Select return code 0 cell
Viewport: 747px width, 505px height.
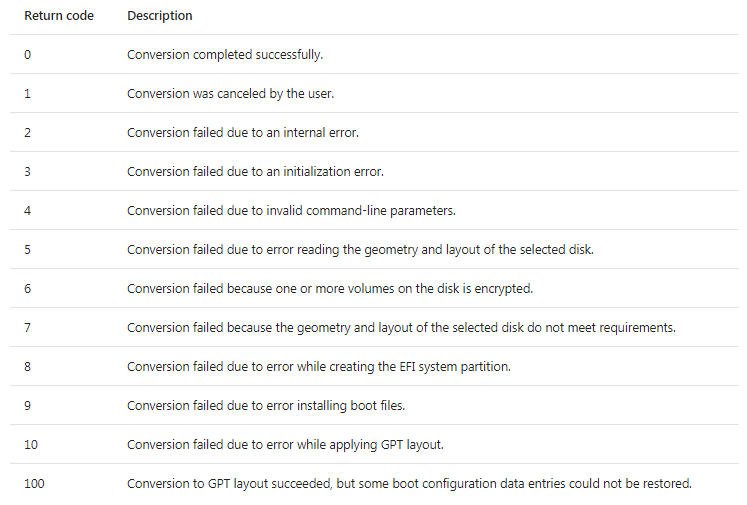[27, 55]
